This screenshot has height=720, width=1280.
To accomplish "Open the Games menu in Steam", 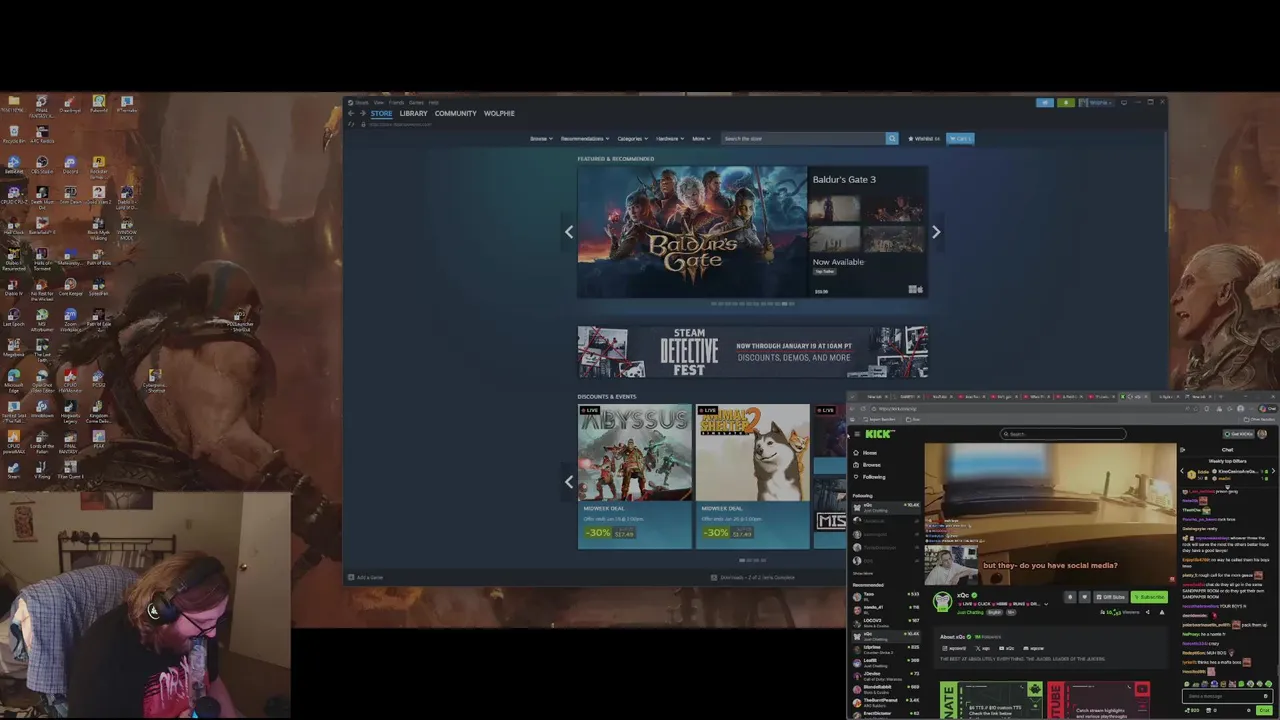I will pyautogui.click(x=416, y=102).
